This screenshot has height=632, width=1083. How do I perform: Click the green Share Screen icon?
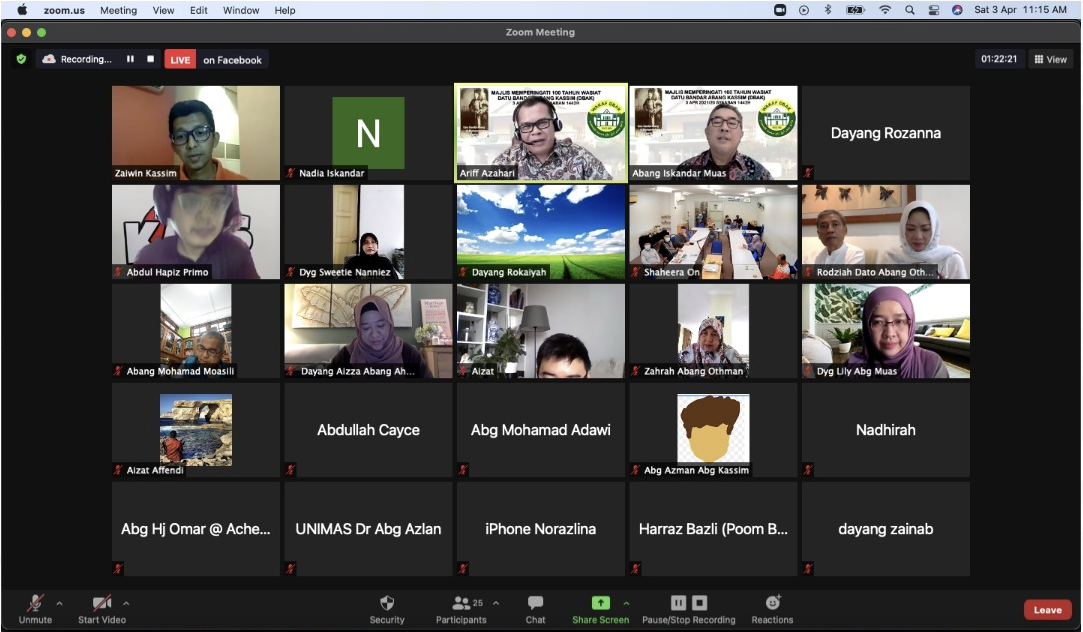point(600,603)
